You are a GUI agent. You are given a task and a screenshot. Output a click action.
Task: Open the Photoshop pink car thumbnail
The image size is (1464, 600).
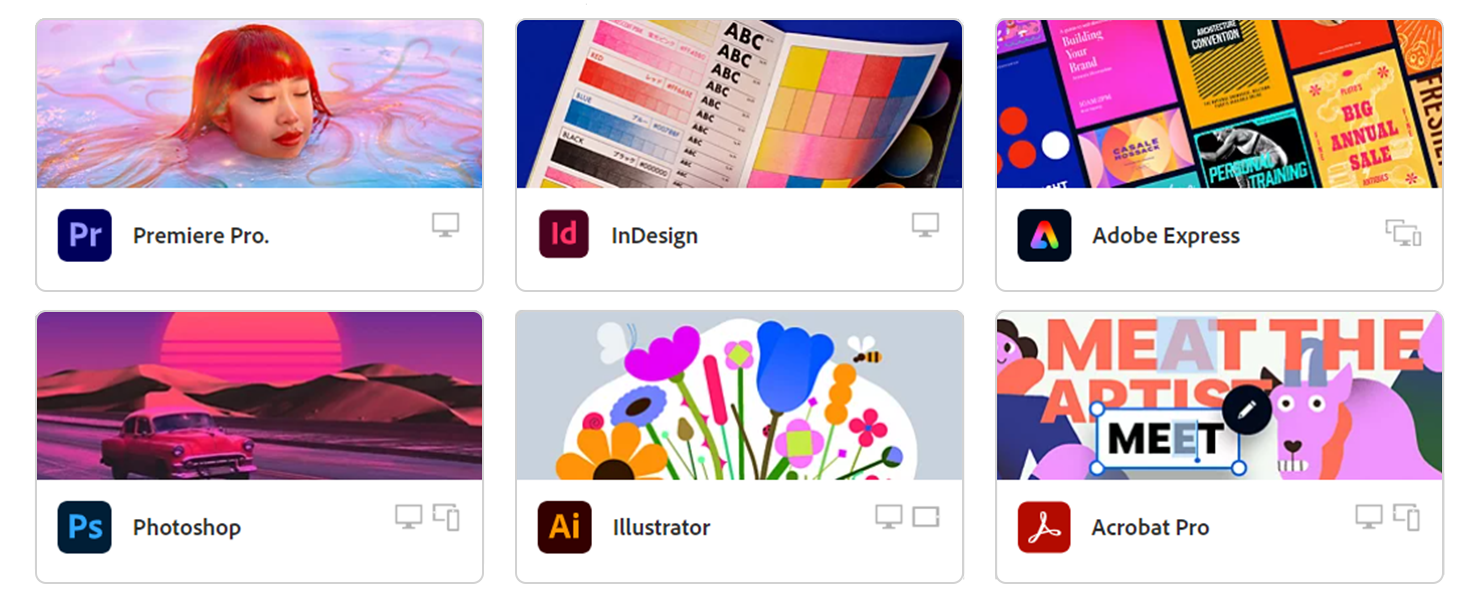coord(260,396)
